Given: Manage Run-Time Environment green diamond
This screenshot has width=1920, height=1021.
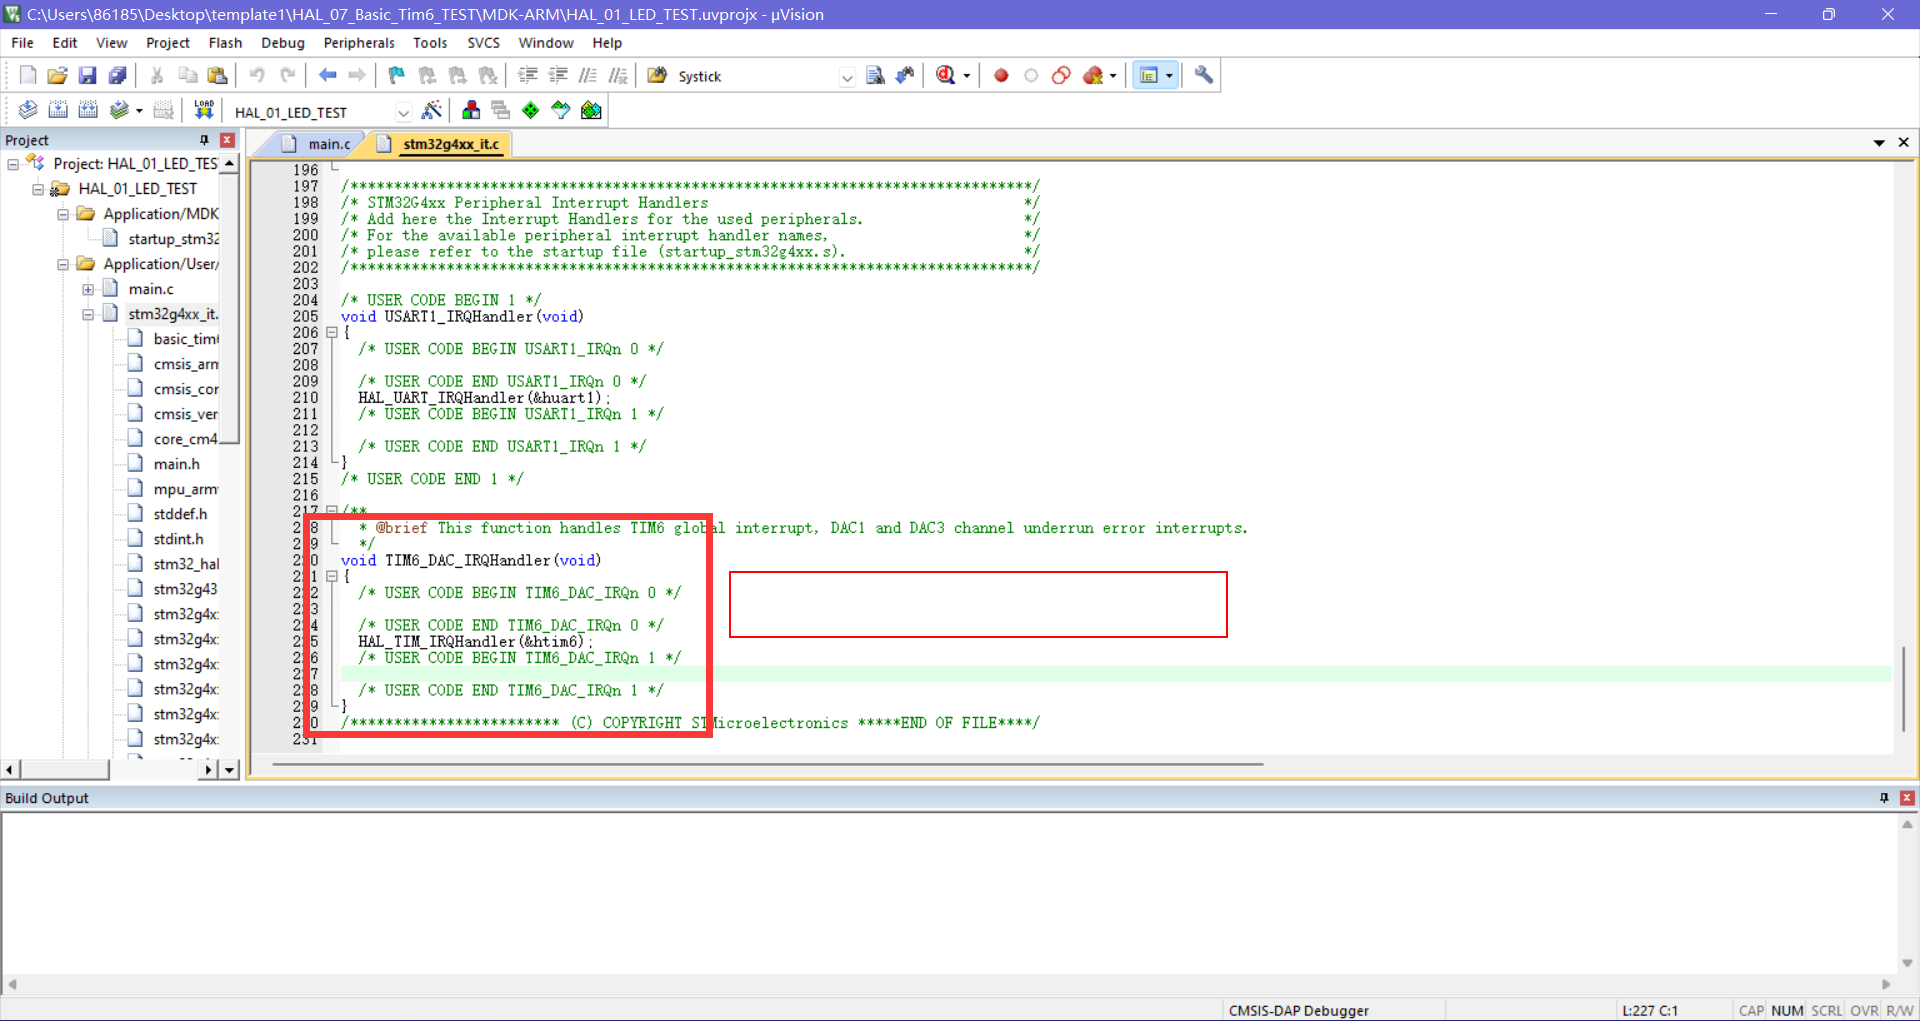Looking at the screenshot, I should click(x=531, y=111).
